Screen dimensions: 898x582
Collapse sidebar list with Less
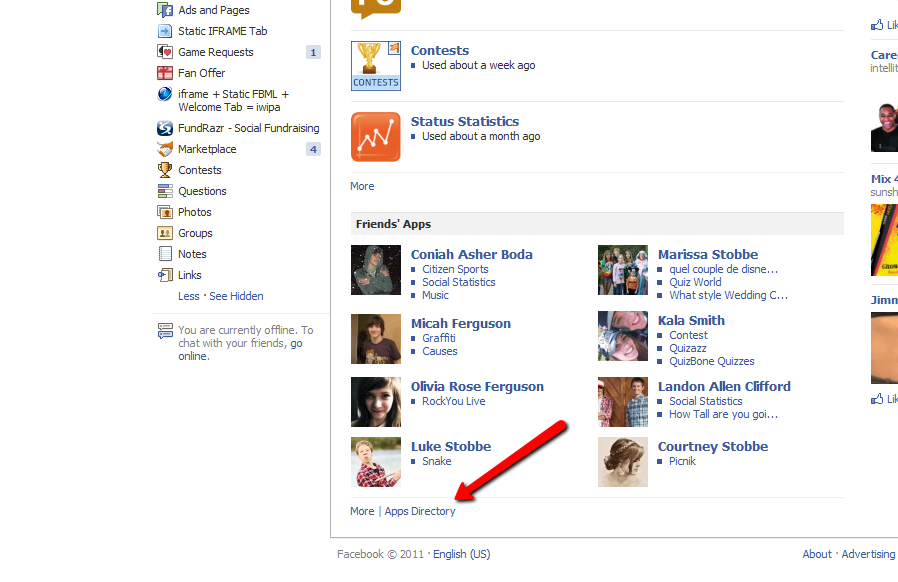(x=188, y=296)
